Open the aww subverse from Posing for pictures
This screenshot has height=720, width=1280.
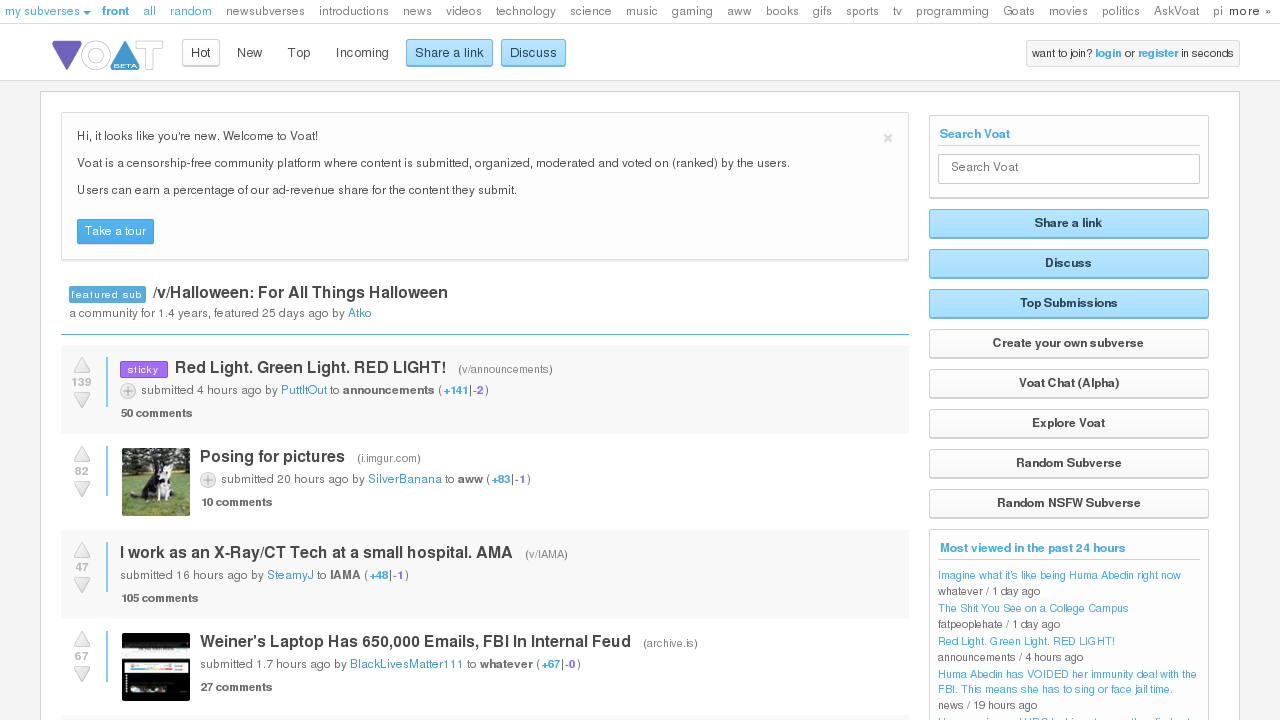click(470, 480)
